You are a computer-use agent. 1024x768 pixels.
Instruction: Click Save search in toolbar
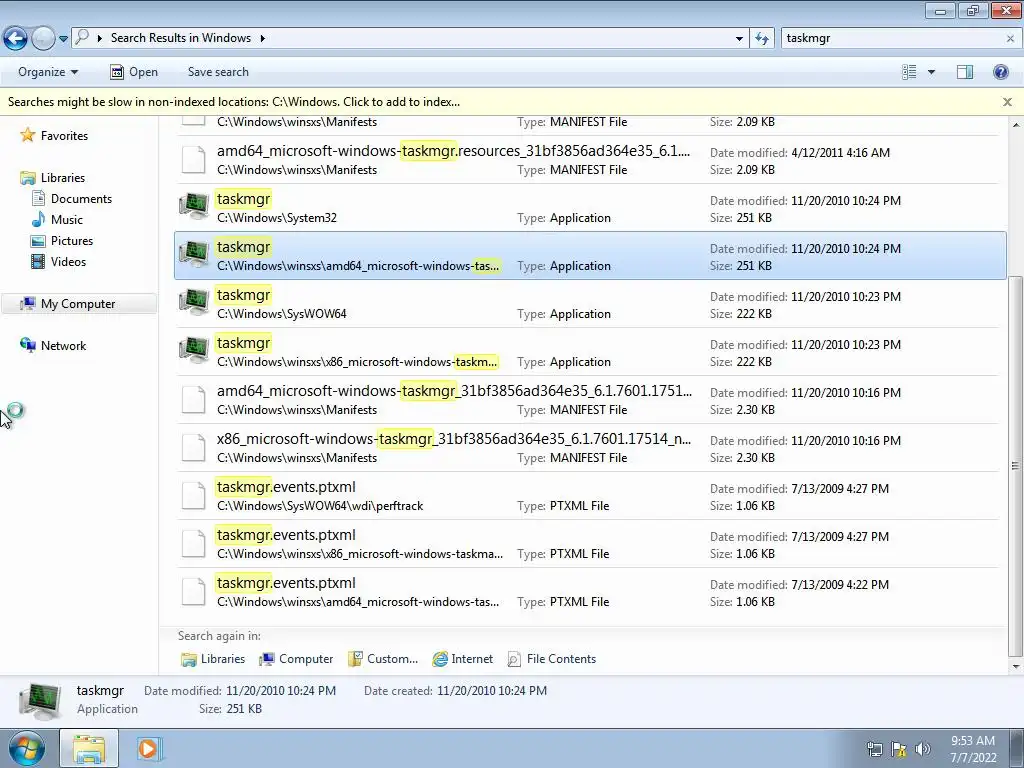(x=218, y=72)
